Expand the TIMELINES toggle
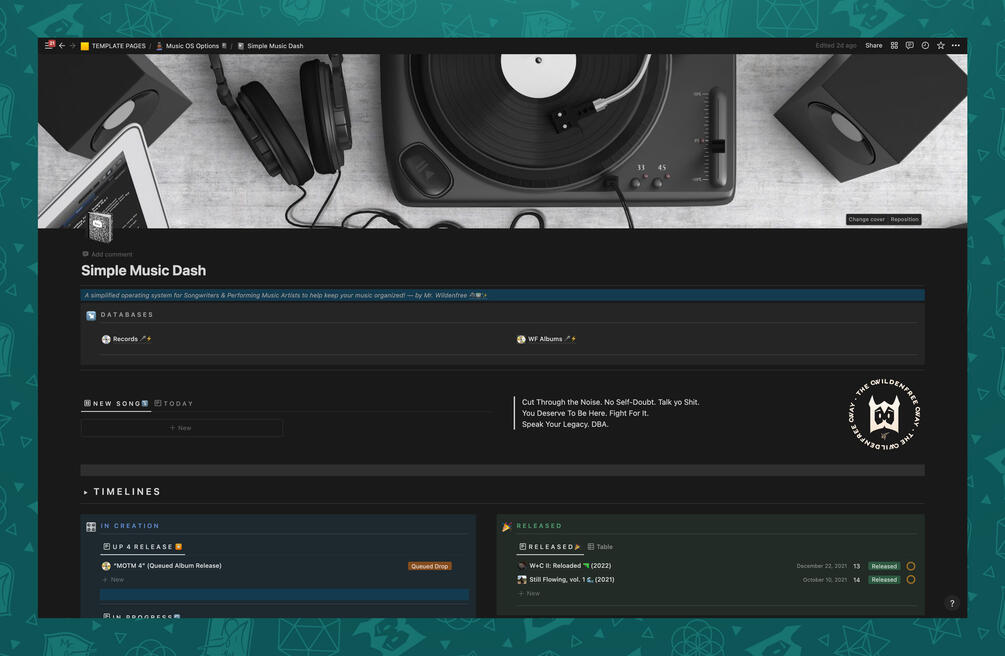The image size is (1005, 656). (x=85, y=492)
